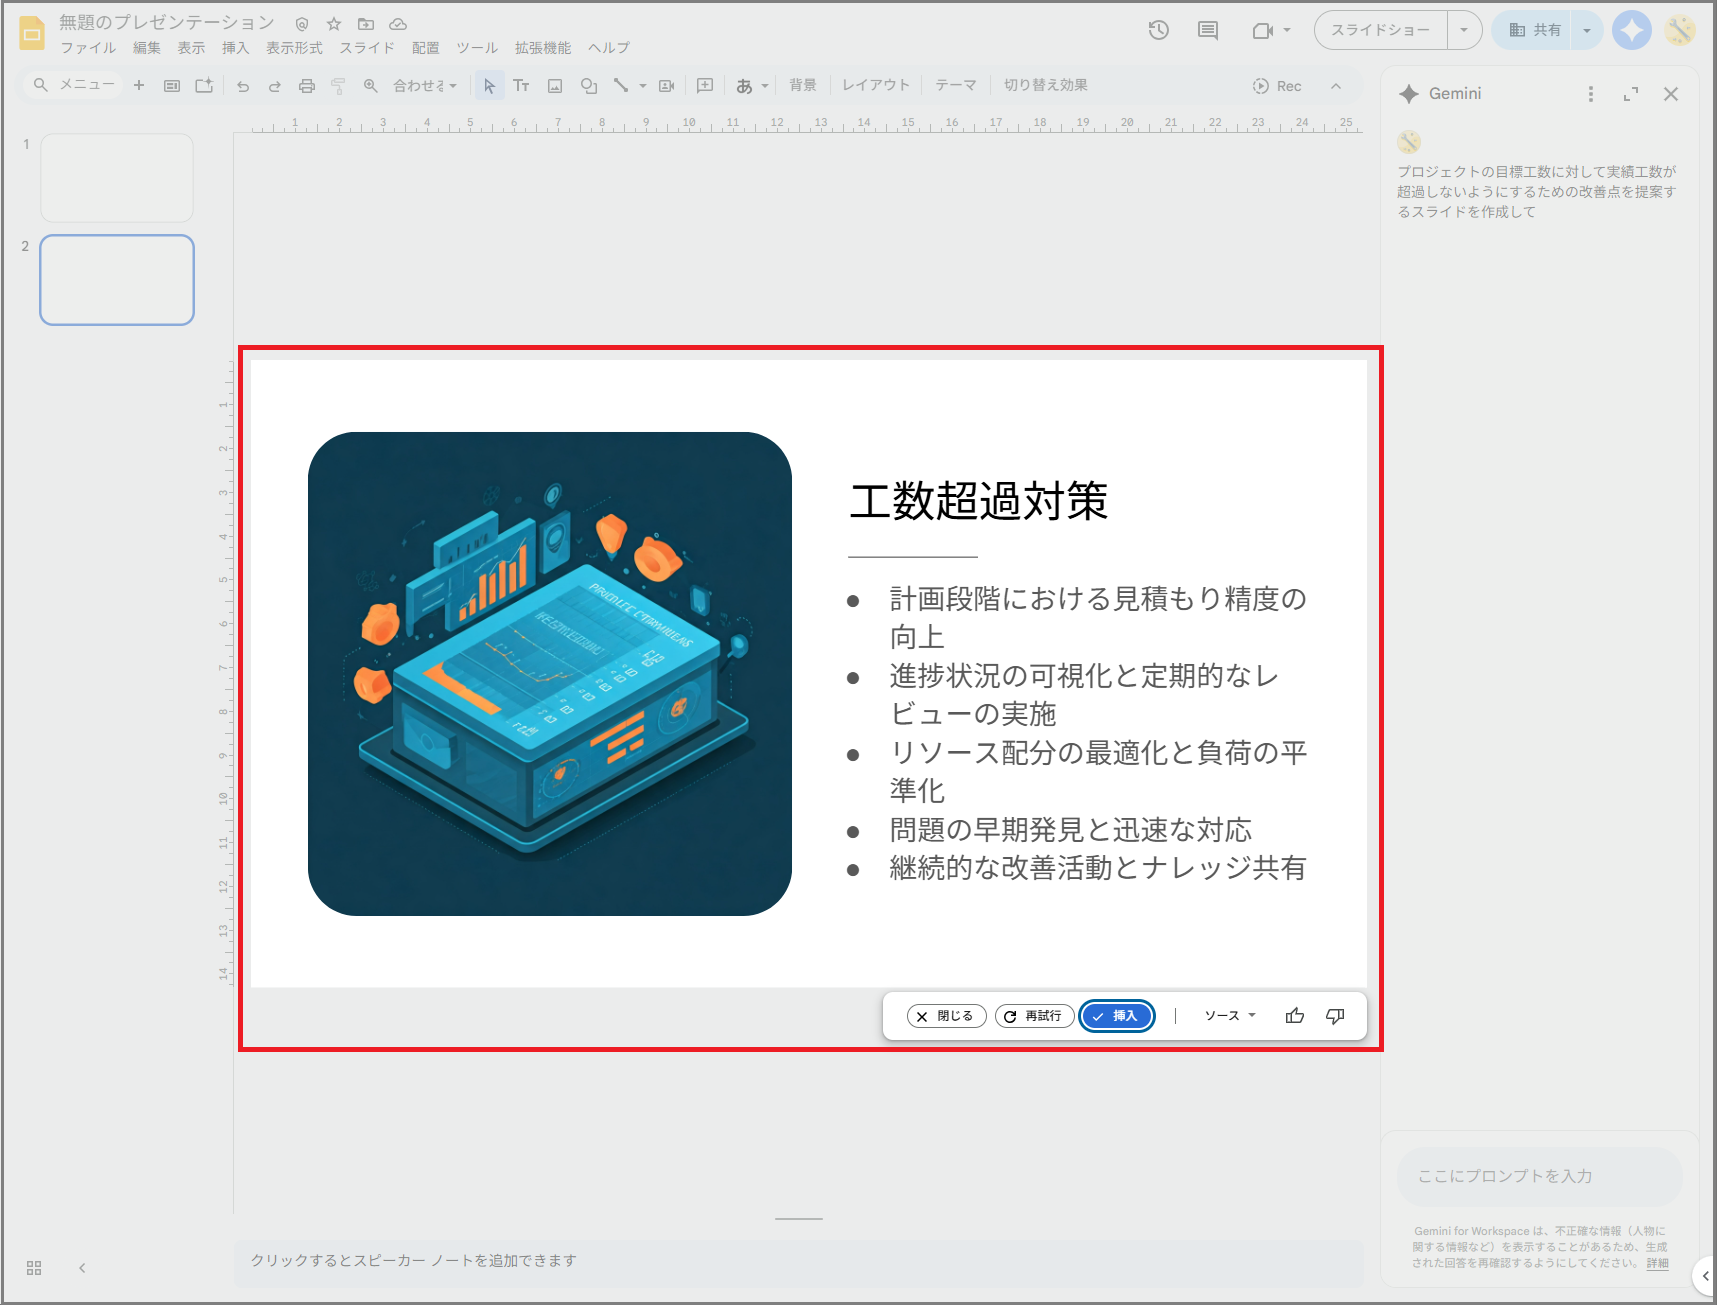The height and width of the screenshot is (1305, 1717).
Task: Open the 編集 menu
Action: click(x=147, y=48)
